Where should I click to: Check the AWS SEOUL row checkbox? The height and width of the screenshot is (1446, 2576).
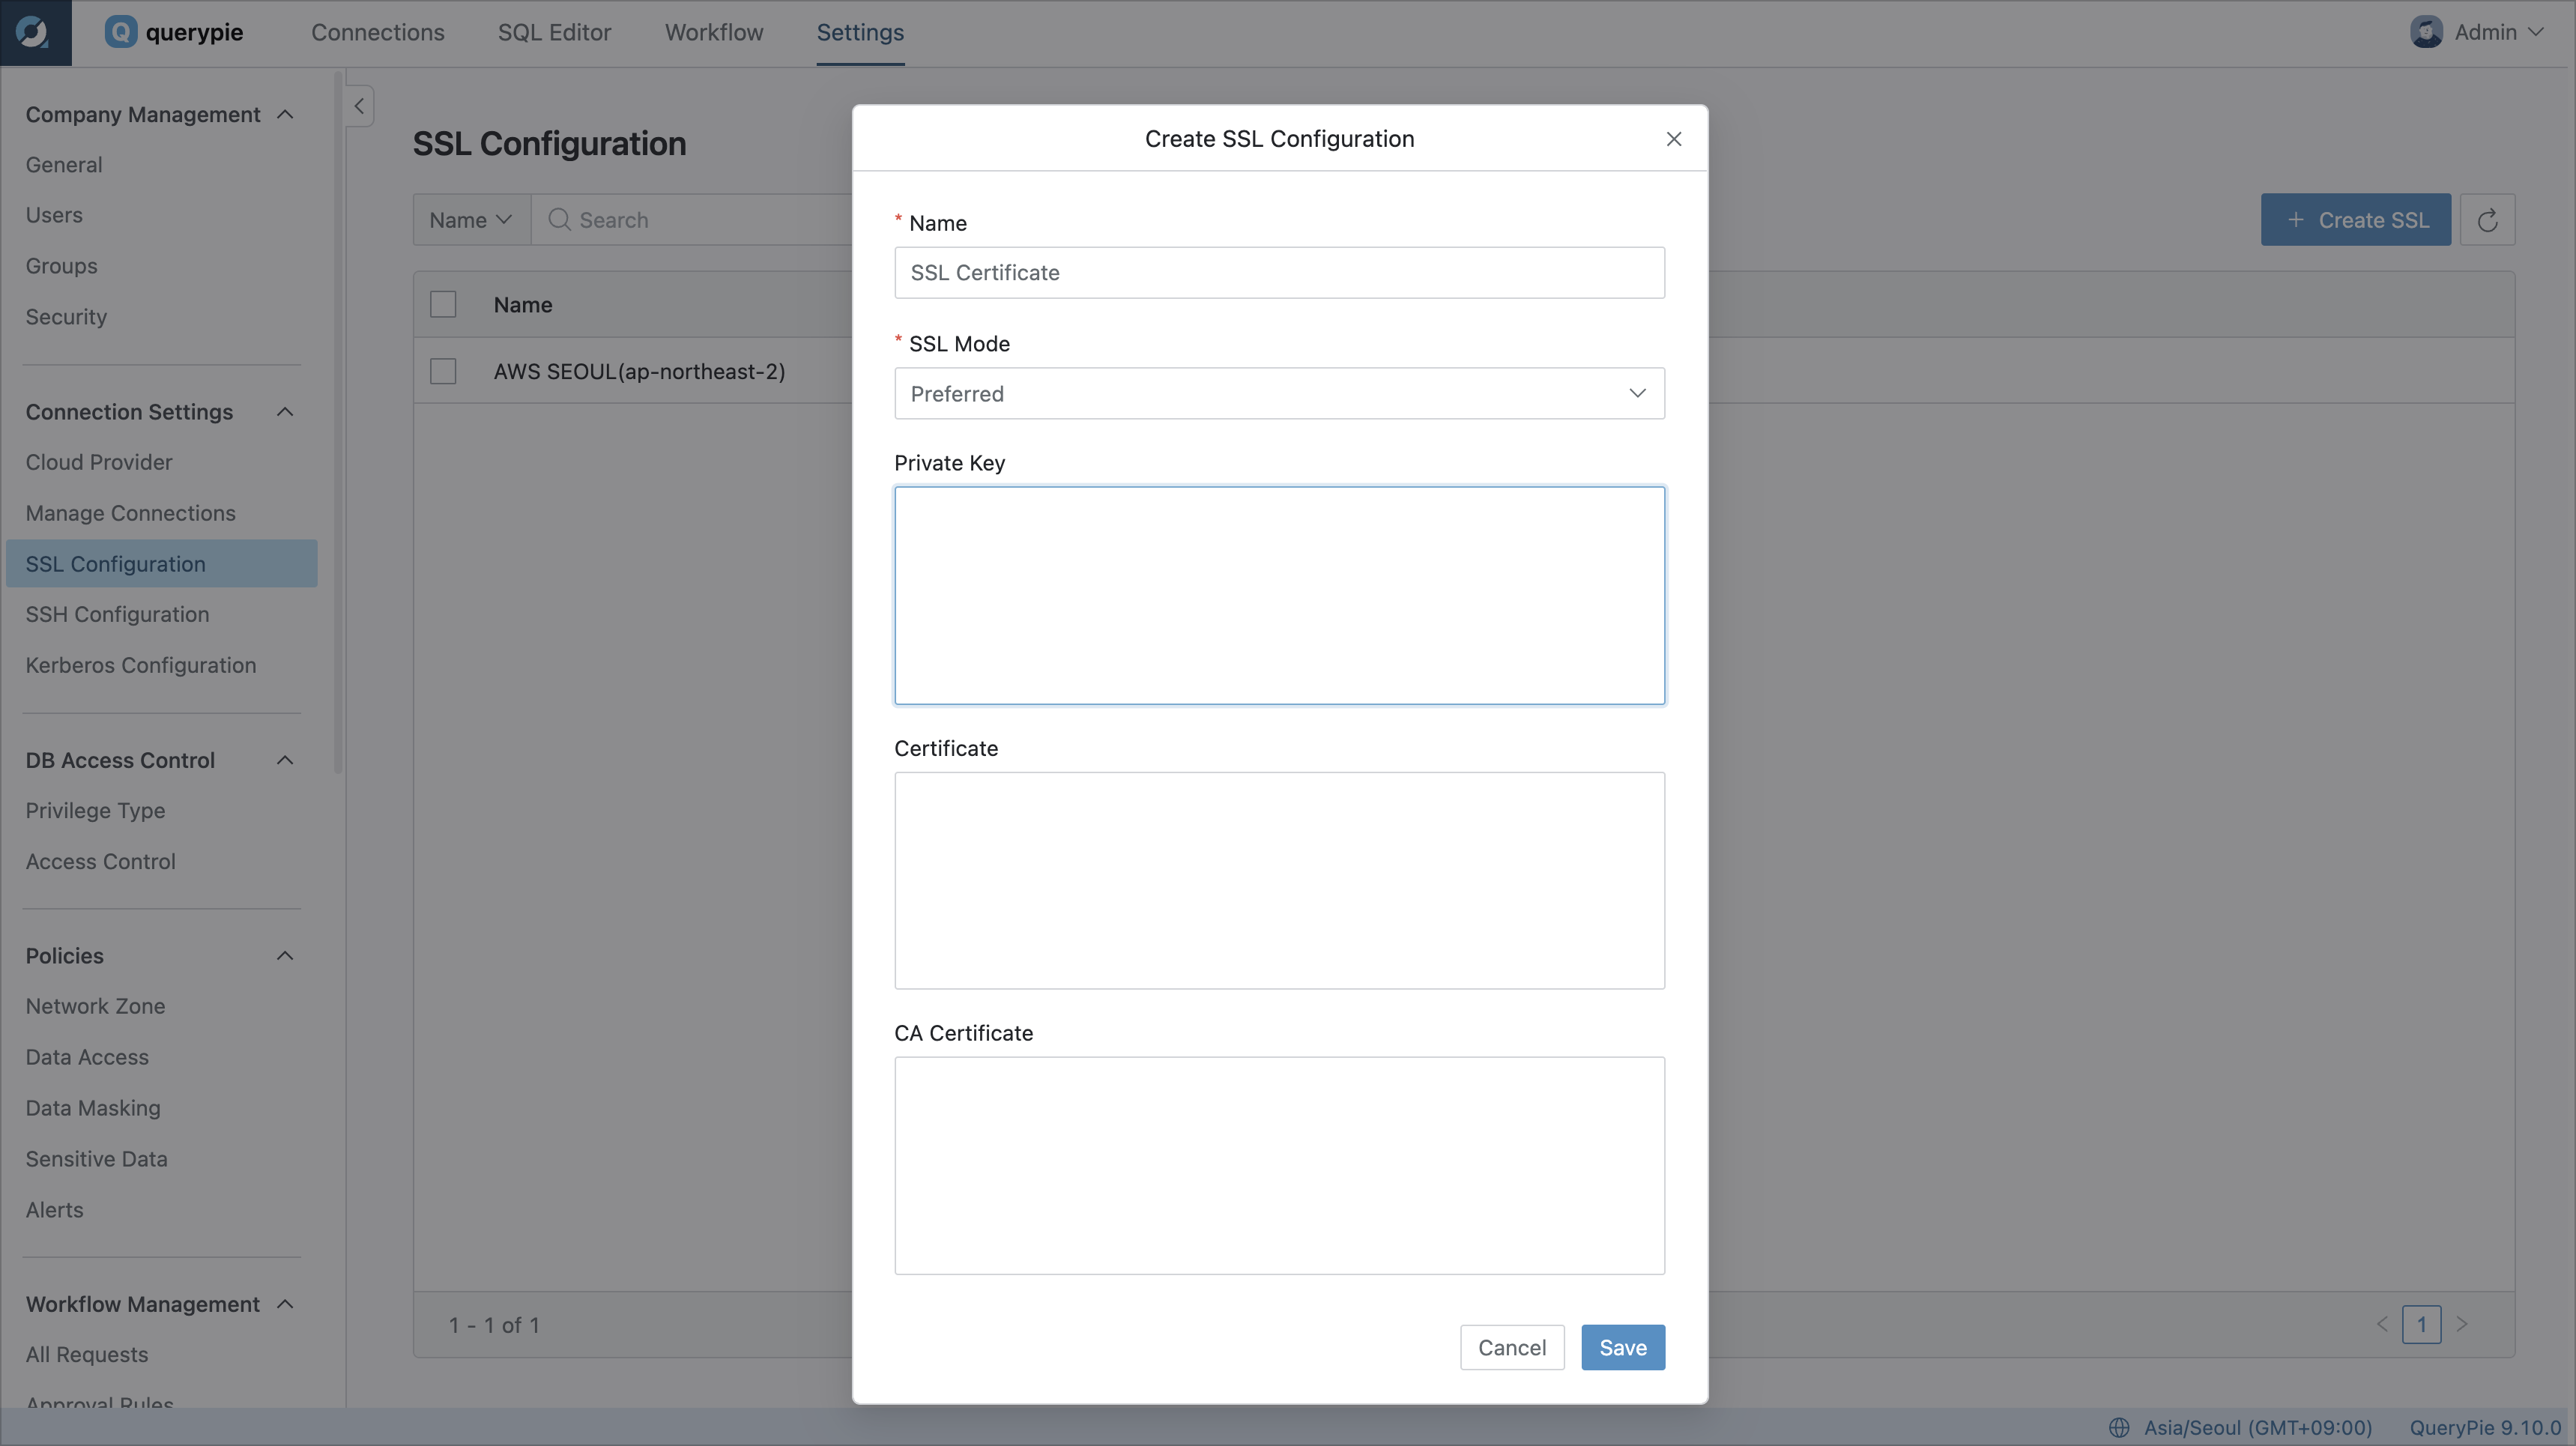pos(443,371)
